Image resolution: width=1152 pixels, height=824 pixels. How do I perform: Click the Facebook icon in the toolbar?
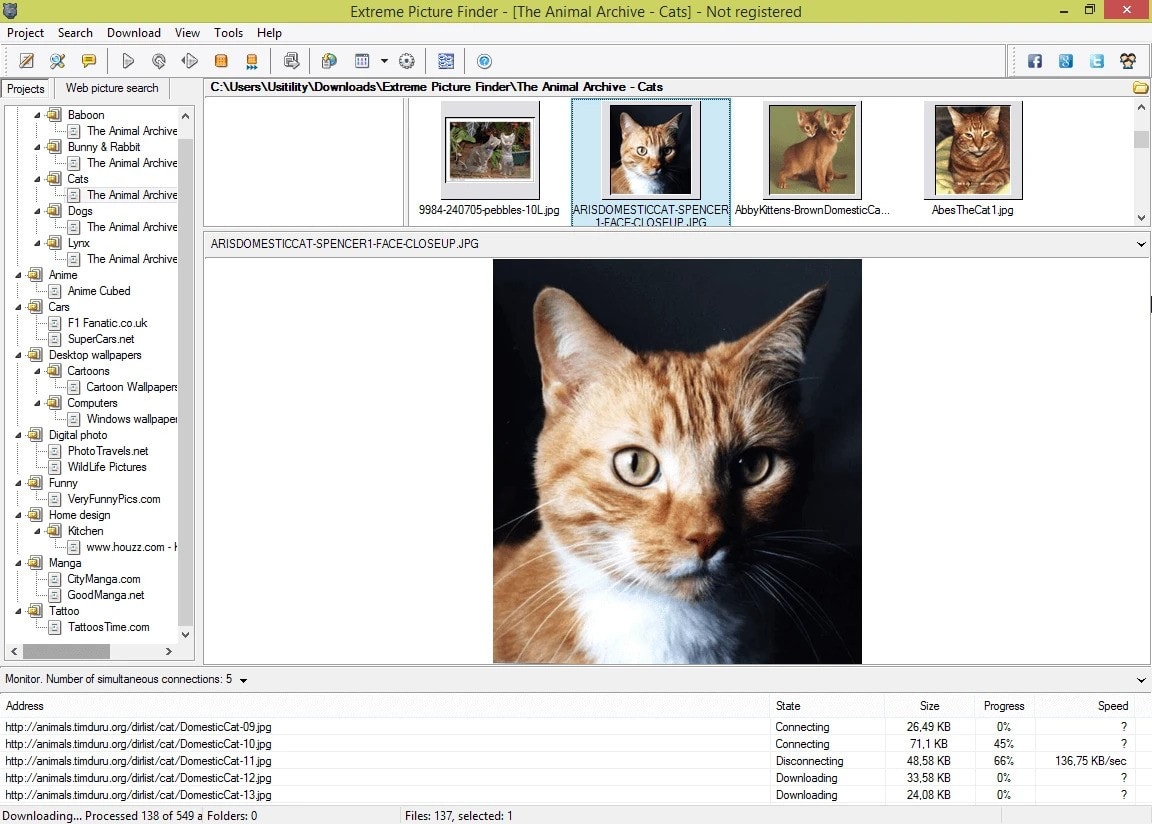(x=1035, y=61)
